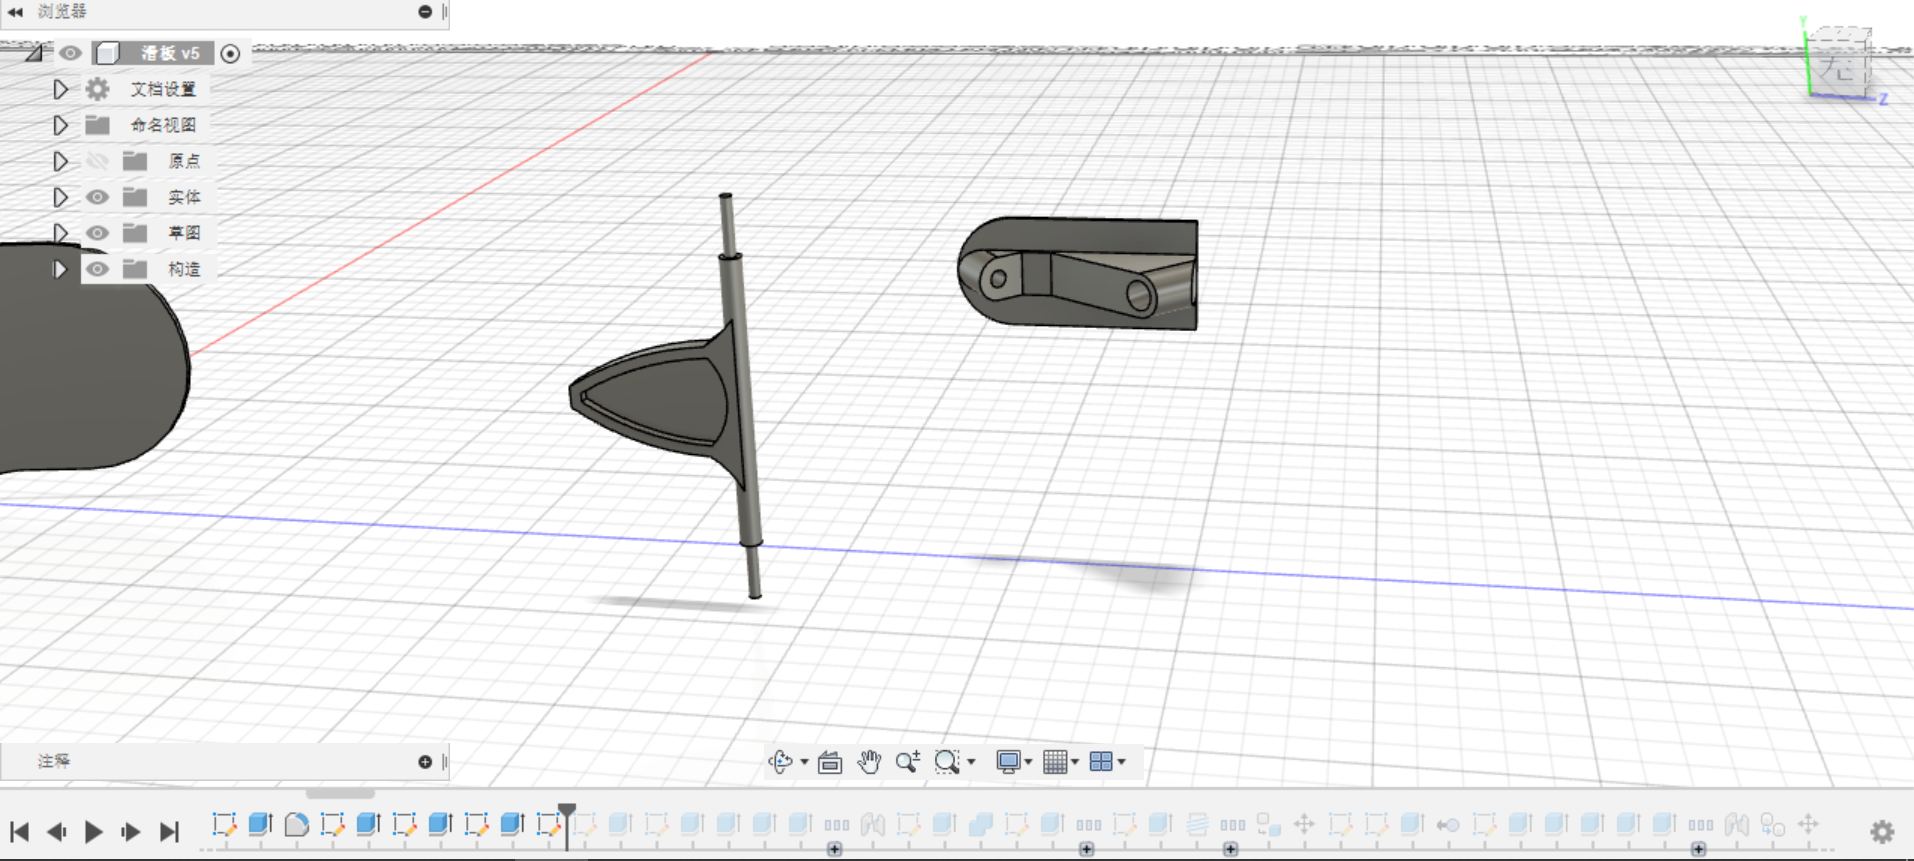1914x861 pixels.
Task: Expand the 草图 tree node
Action: [60, 233]
